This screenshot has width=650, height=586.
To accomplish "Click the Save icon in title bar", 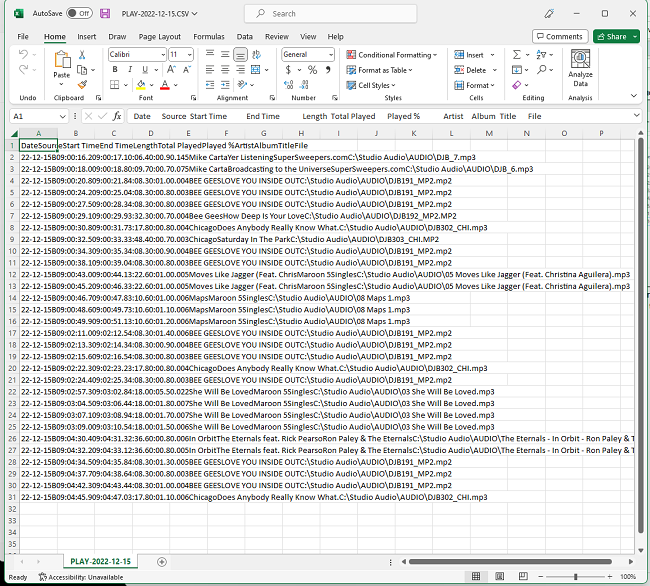I will click(x=105, y=14).
